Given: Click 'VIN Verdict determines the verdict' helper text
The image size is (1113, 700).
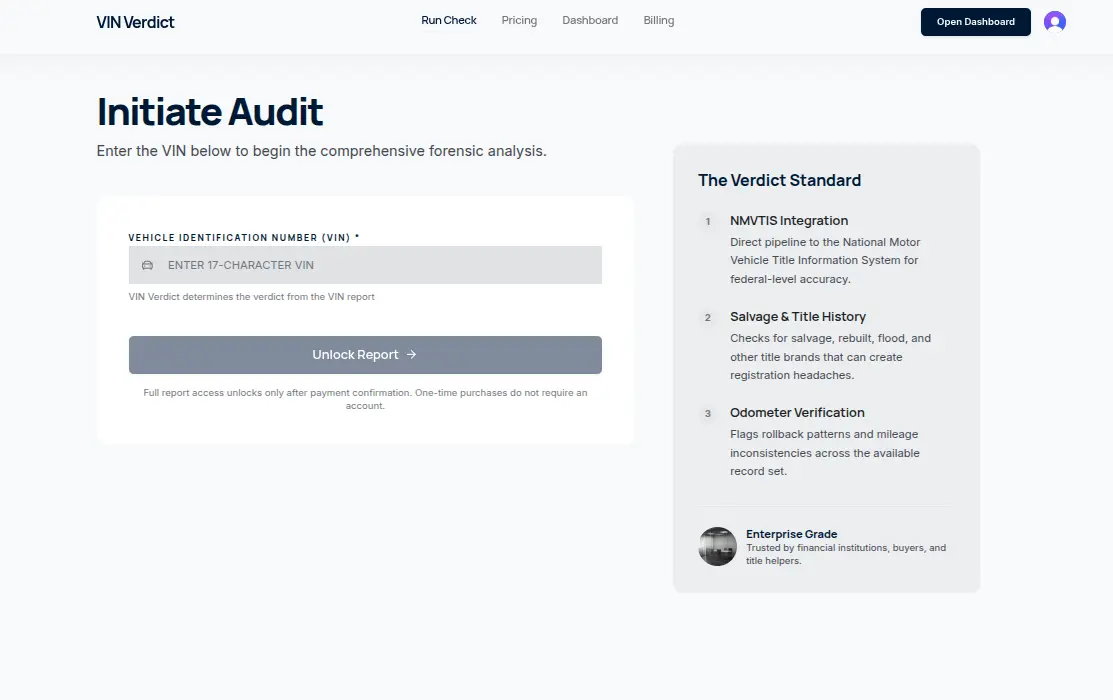Looking at the screenshot, I should tap(251, 297).
